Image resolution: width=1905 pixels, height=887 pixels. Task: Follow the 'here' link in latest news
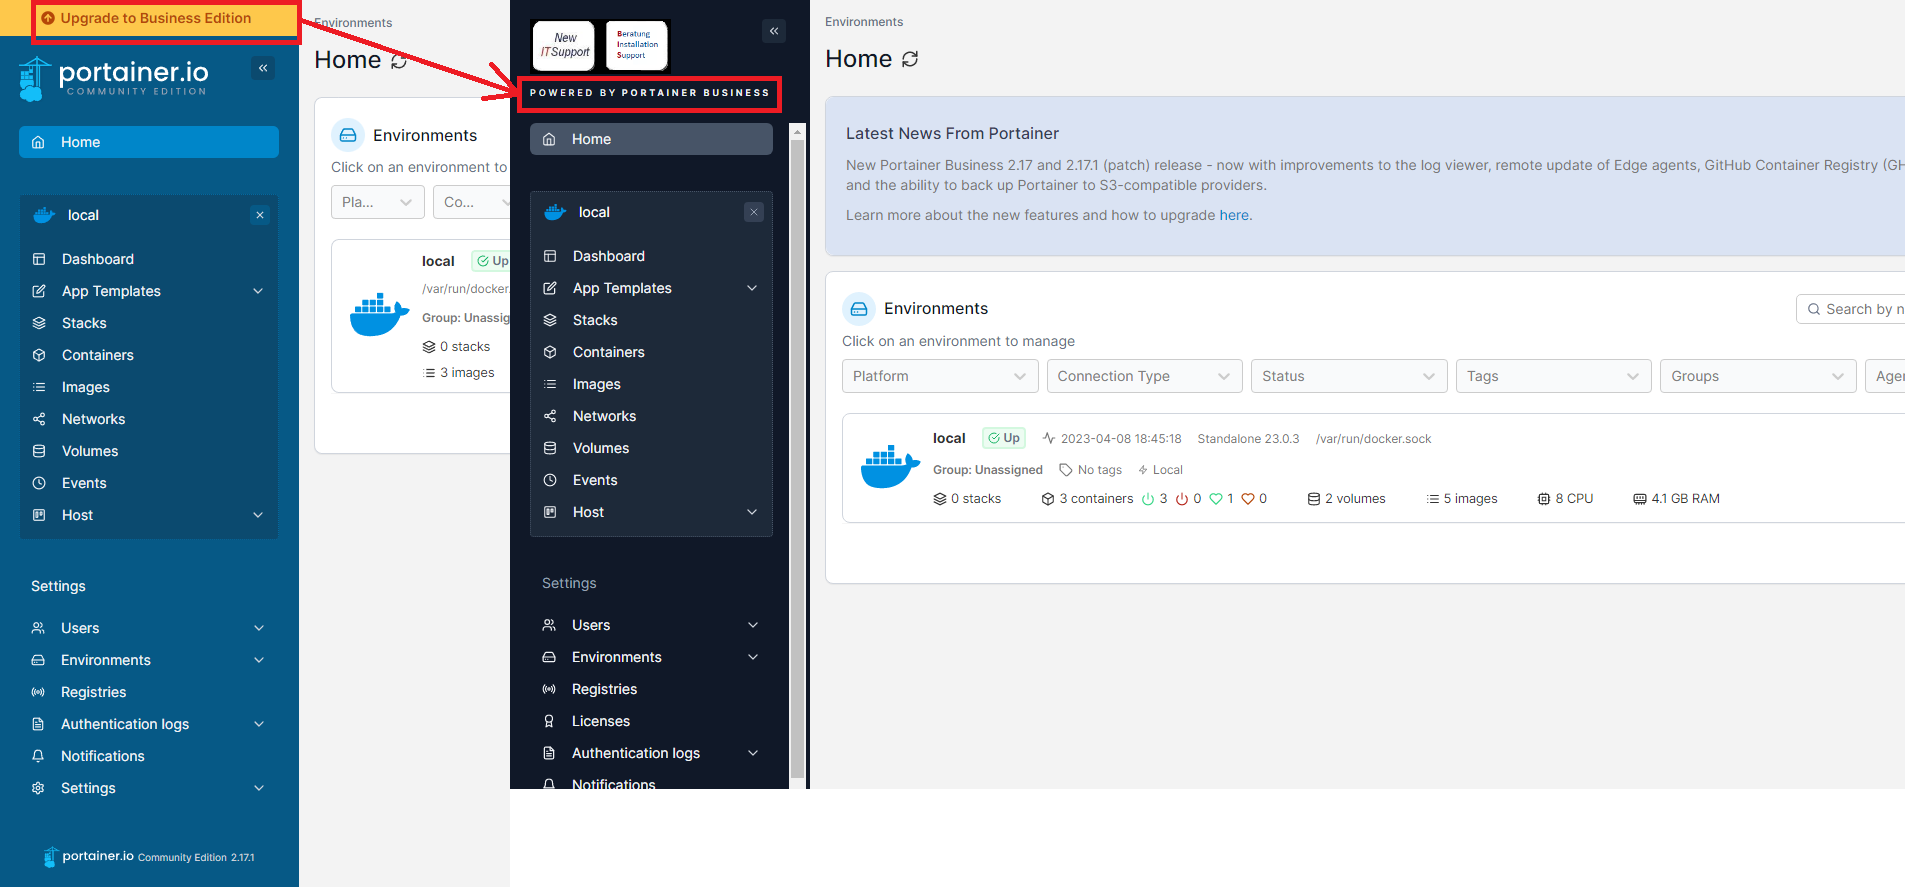[x=1233, y=215]
